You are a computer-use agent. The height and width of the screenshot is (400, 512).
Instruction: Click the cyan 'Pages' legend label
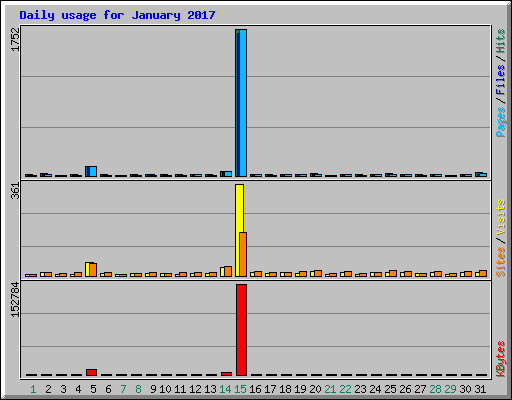501,122
